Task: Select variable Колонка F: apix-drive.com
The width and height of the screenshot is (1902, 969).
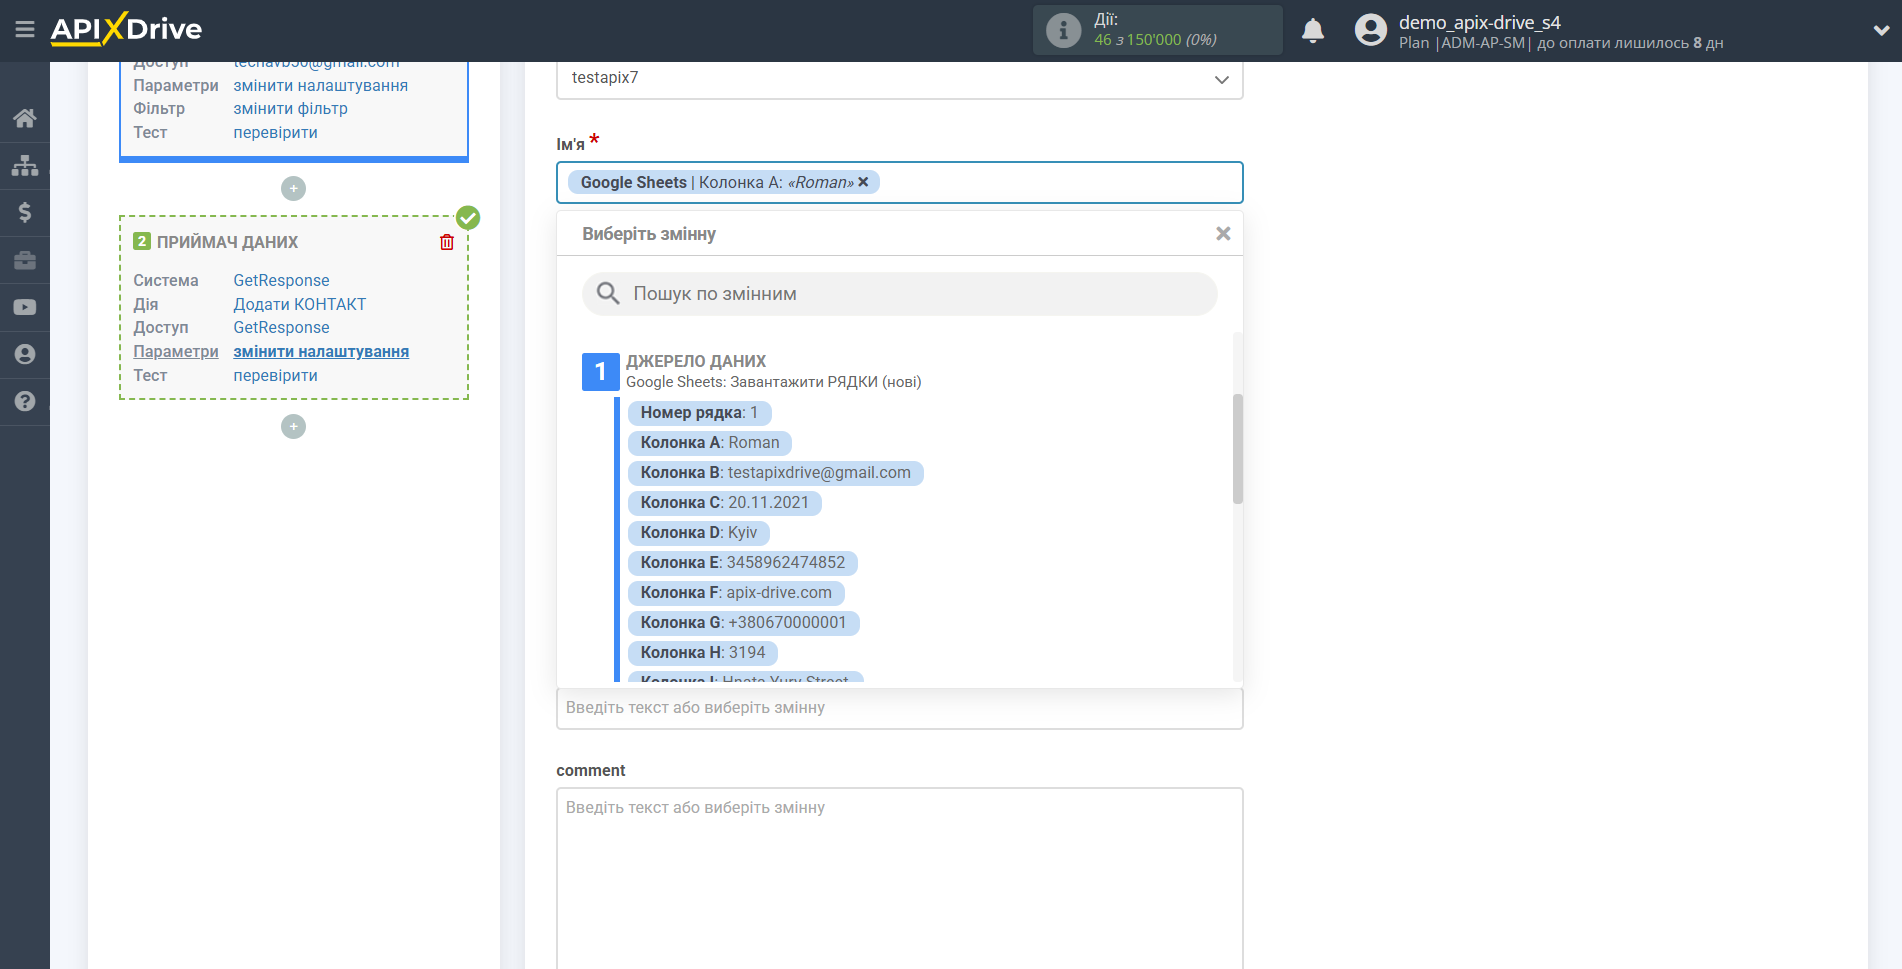Action: [736, 593]
